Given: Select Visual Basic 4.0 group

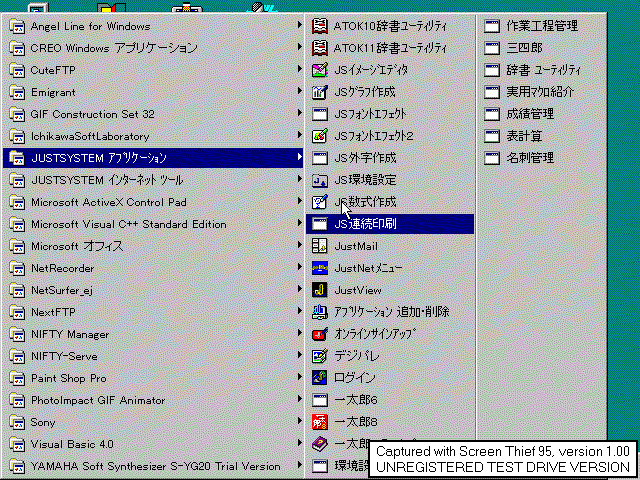Looking at the screenshot, I should 153,444.
